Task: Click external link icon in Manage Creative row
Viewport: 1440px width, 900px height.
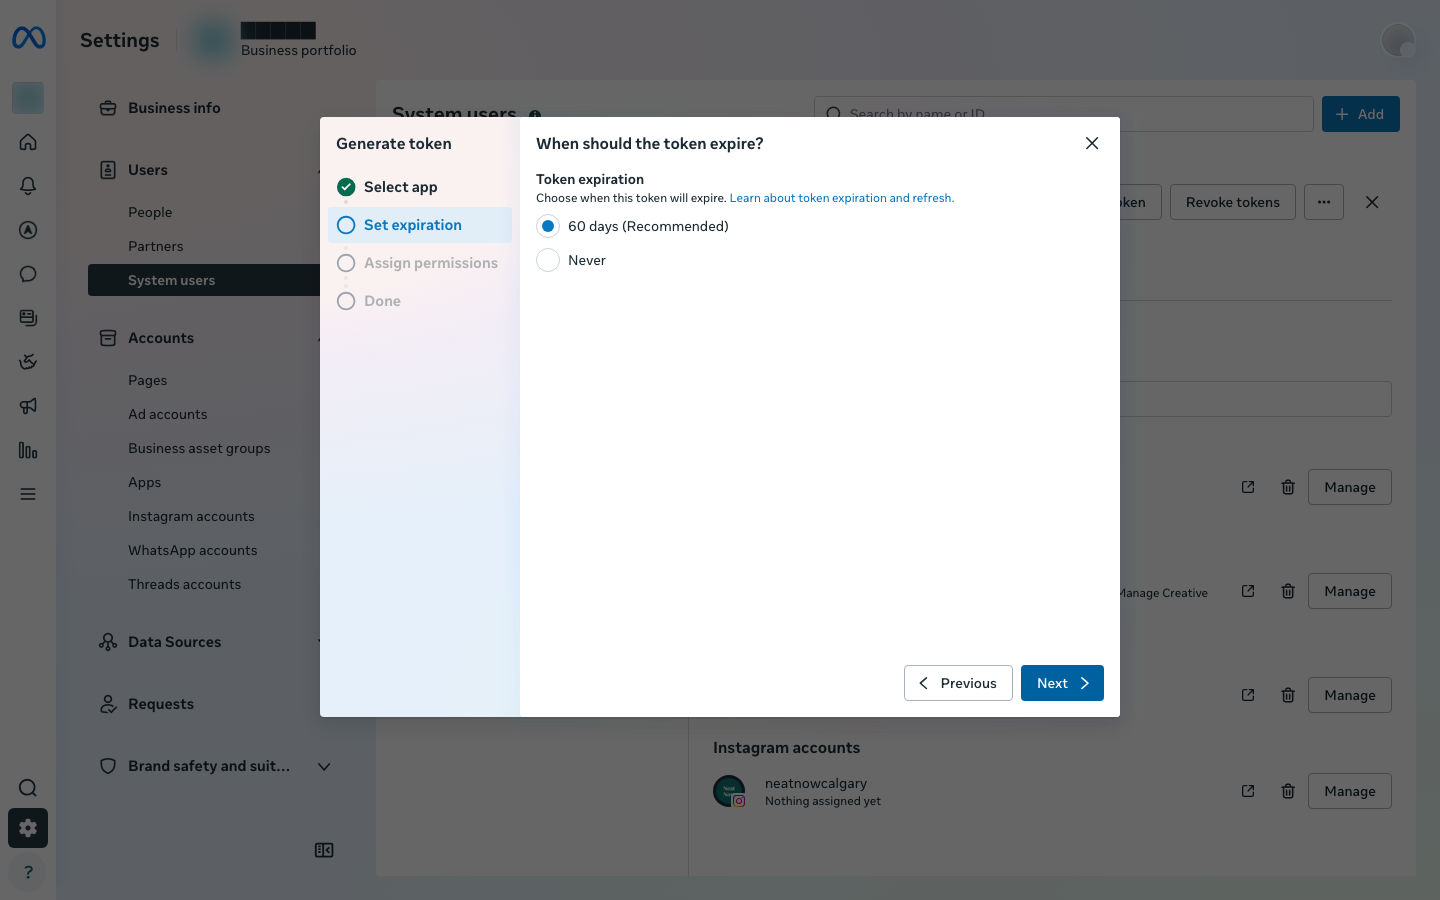Action: (1248, 591)
